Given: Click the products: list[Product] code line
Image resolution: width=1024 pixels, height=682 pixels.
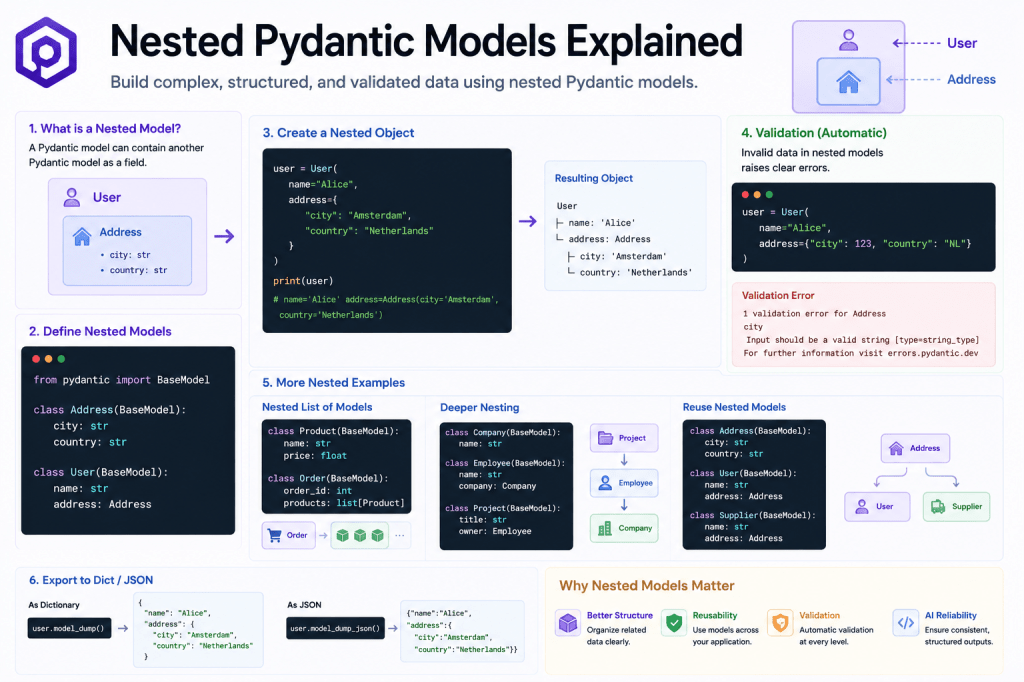Looking at the screenshot, I should (x=344, y=503).
